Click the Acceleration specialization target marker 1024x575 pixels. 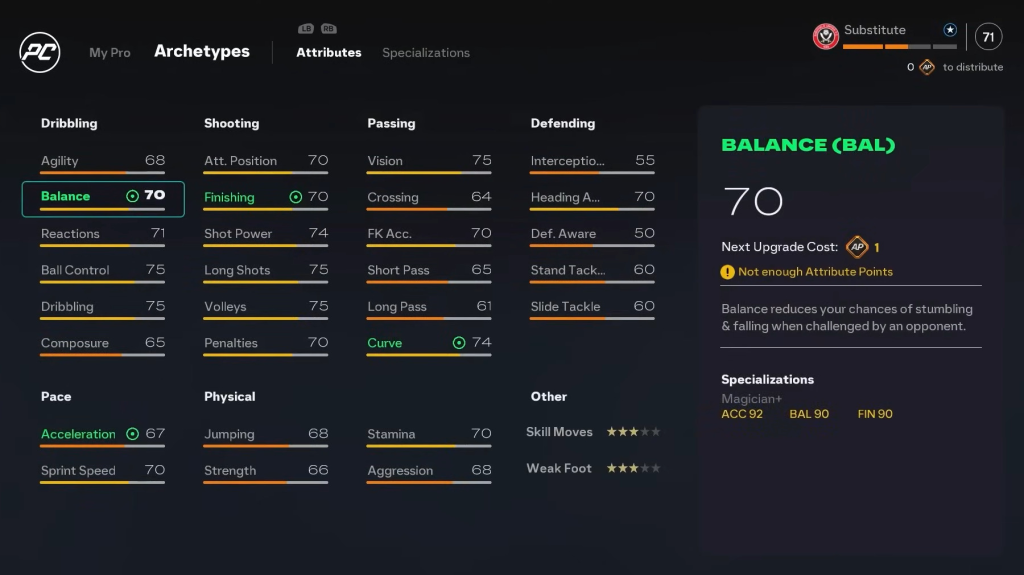[x=132, y=434]
